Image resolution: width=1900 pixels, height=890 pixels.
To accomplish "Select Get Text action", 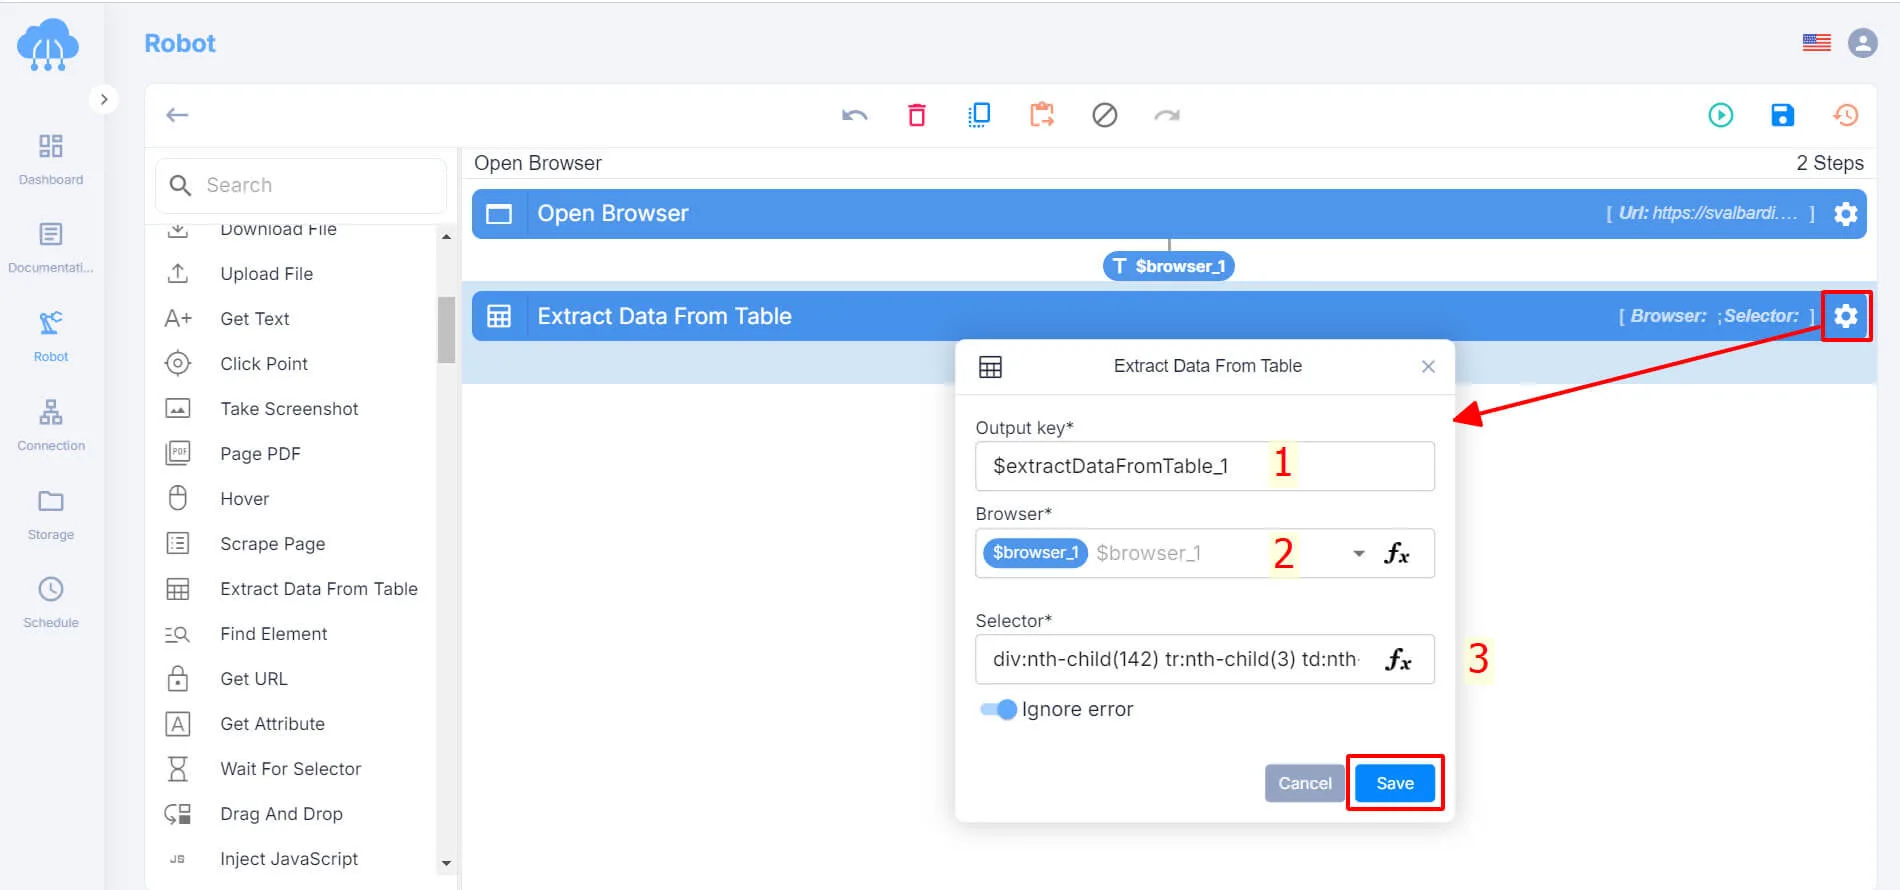I will [255, 319].
